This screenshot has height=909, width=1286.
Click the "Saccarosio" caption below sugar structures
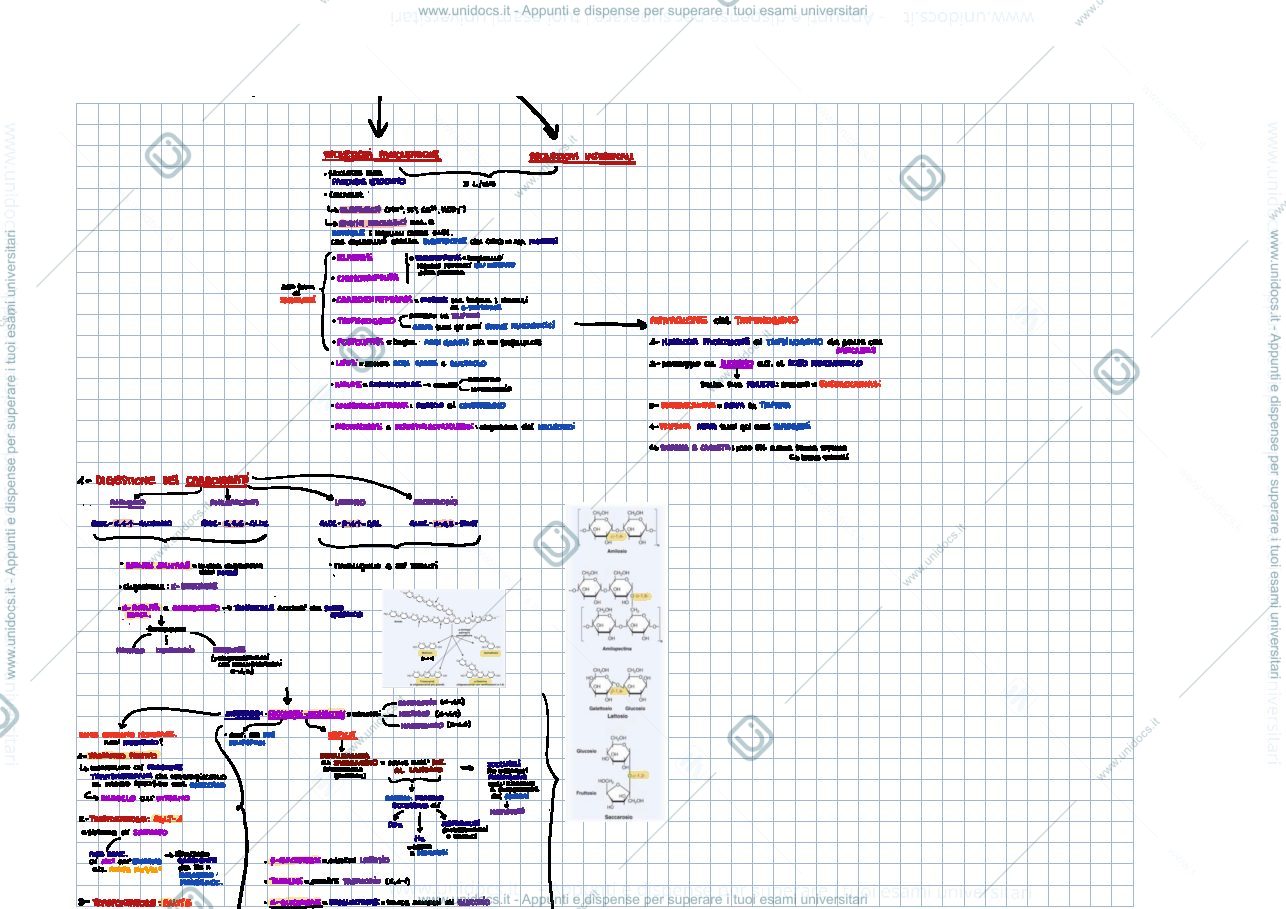pos(621,815)
